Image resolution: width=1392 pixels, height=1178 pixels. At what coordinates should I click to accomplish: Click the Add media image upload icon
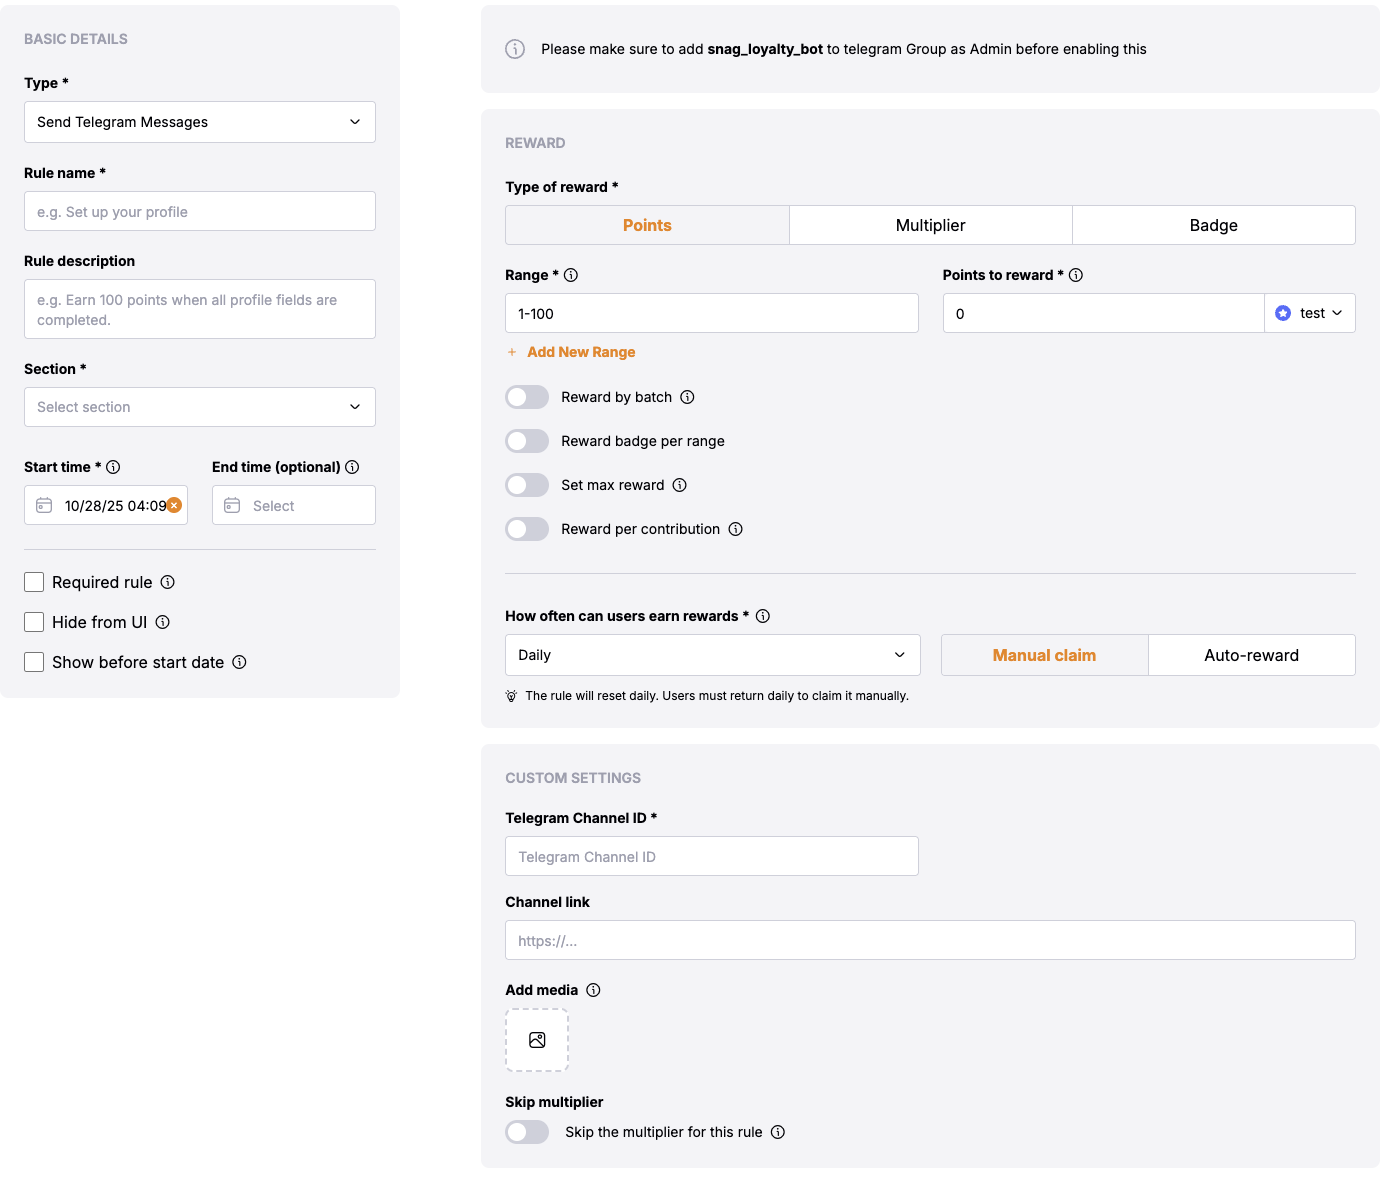(537, 1040)
